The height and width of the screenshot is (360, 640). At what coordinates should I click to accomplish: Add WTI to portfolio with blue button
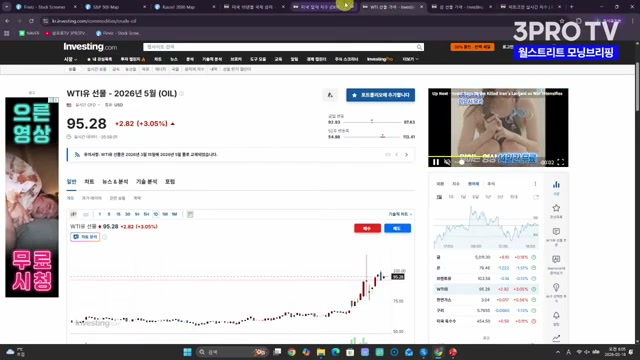(x=380, y=95)
